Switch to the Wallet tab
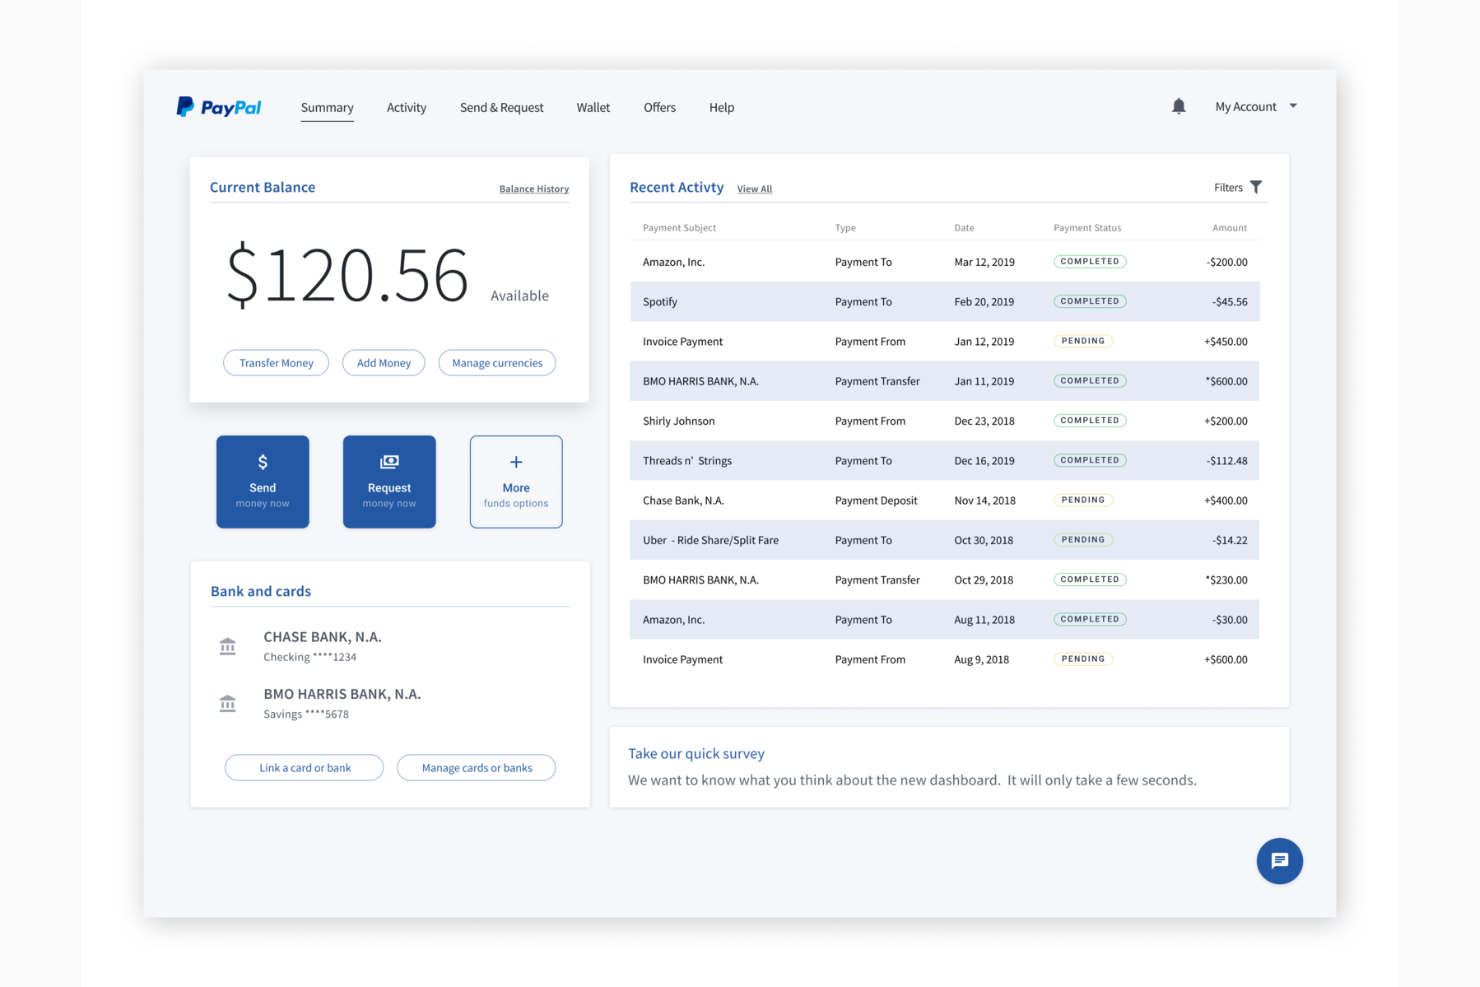1480x987 pixels. (593, 108)
